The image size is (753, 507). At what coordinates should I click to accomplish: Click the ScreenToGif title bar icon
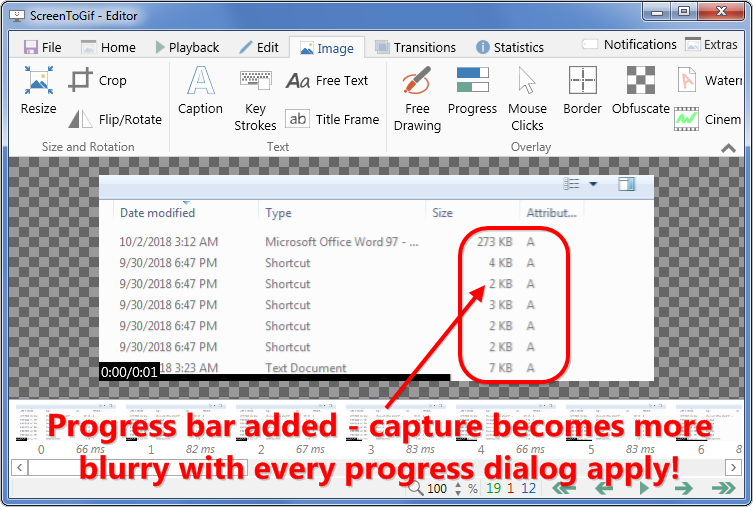click(x=17, y=16)
